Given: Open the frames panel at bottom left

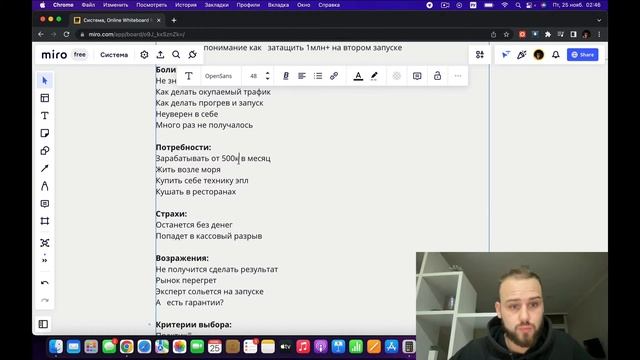Looking at the screenshot, I should tap(43, 324).
